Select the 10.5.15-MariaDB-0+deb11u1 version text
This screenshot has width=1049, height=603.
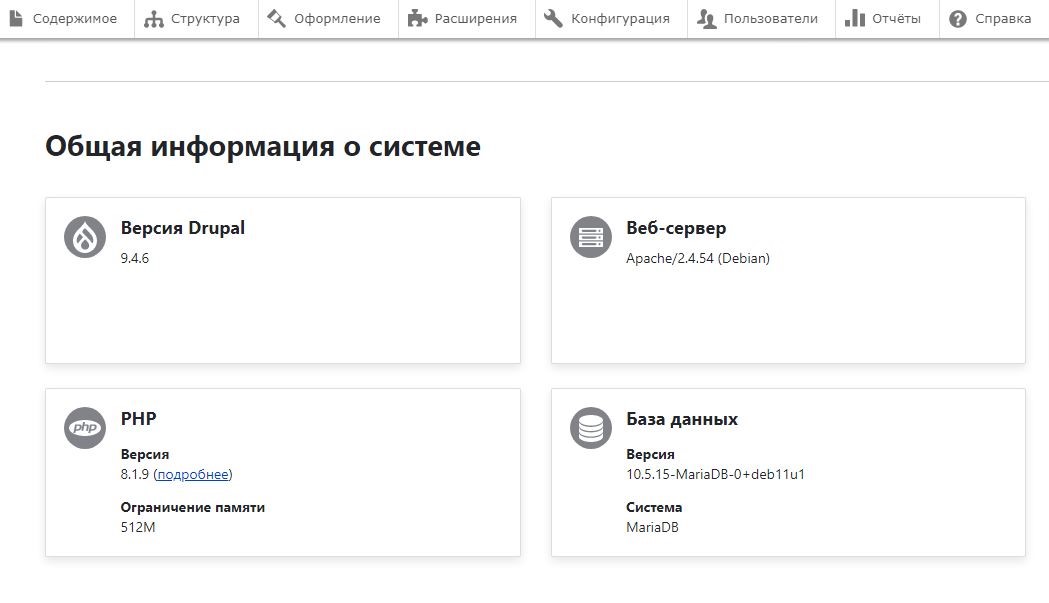[x=716, y=475]
